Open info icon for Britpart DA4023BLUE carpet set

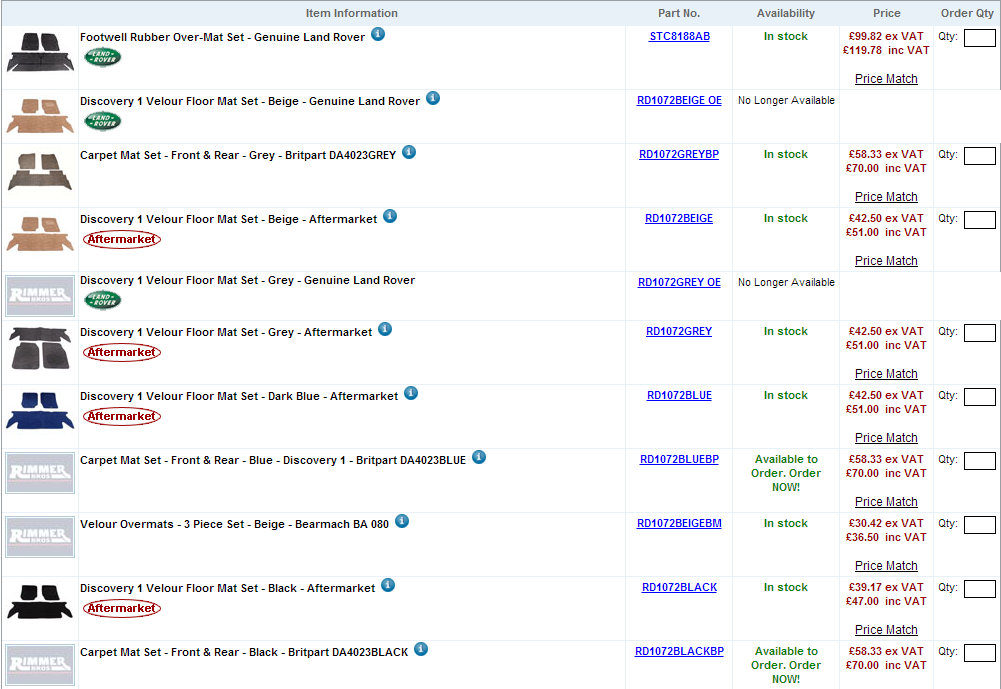[479, 457]
